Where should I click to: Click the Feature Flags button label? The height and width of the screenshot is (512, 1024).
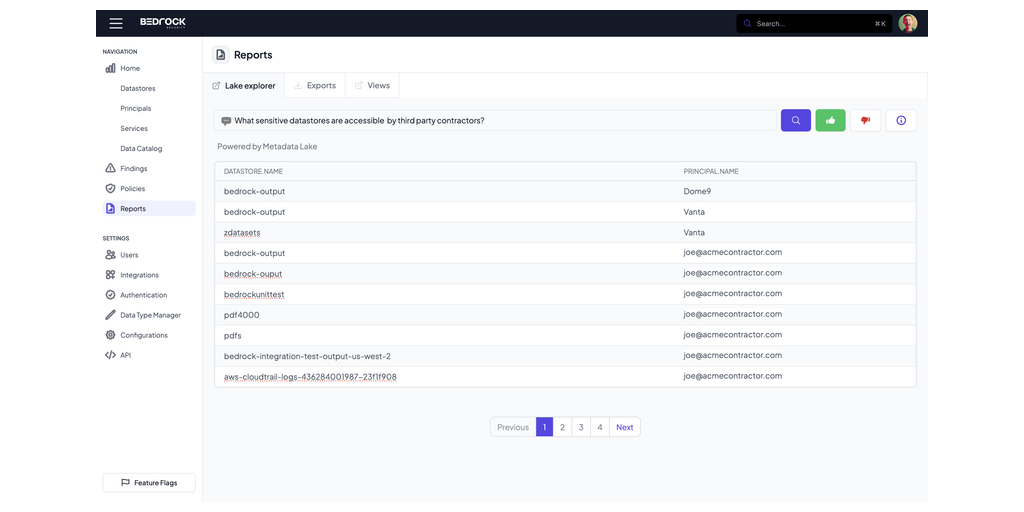click(x=155, y=483)
